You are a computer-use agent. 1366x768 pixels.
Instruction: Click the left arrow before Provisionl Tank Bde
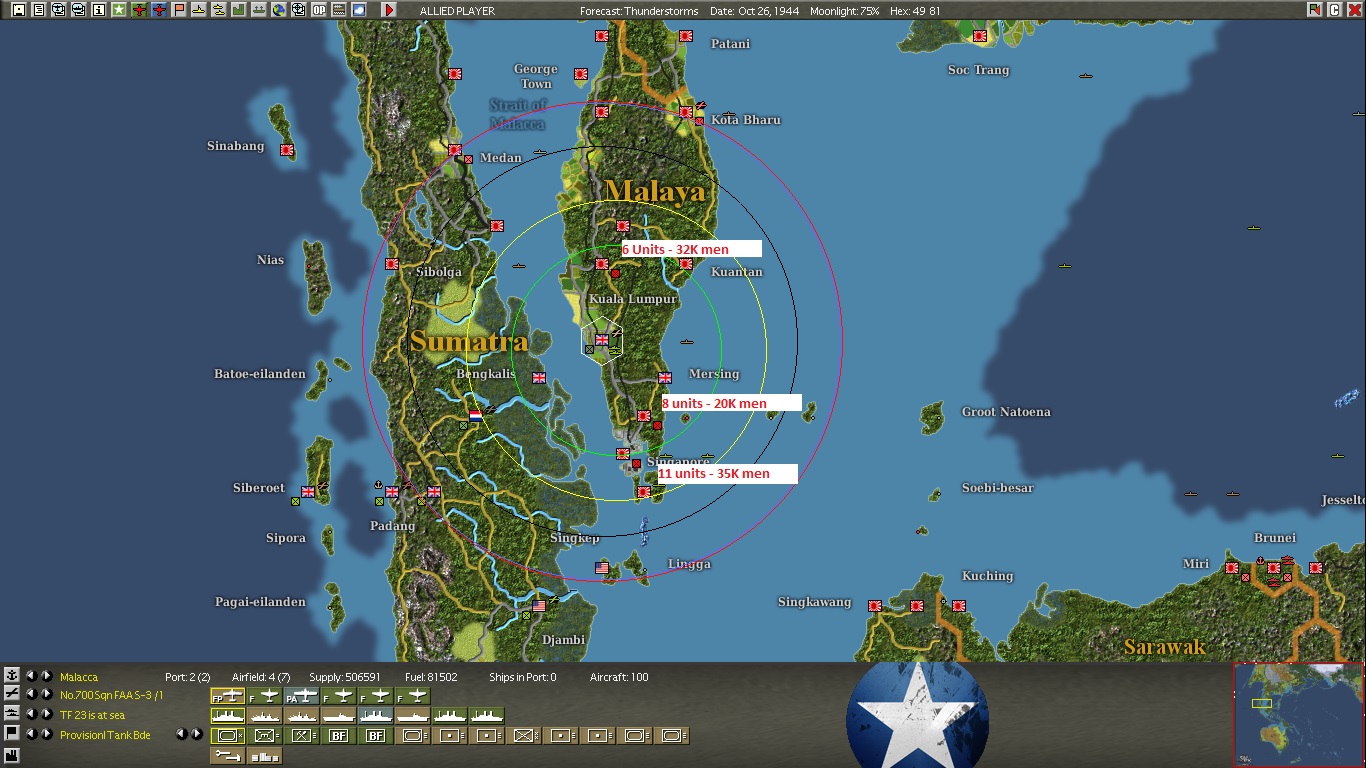[31, 734]
